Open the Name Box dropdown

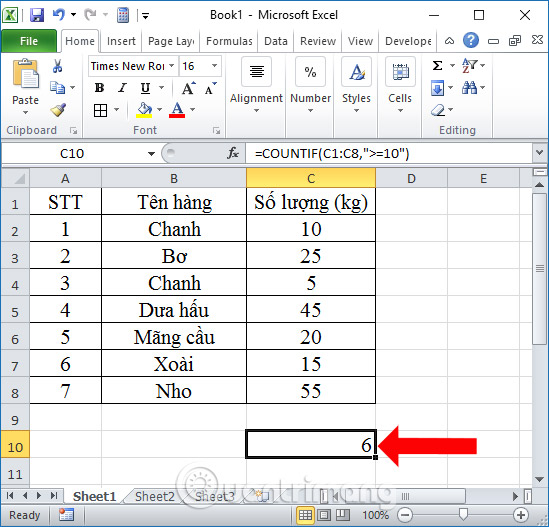click(x=151, y=154)
